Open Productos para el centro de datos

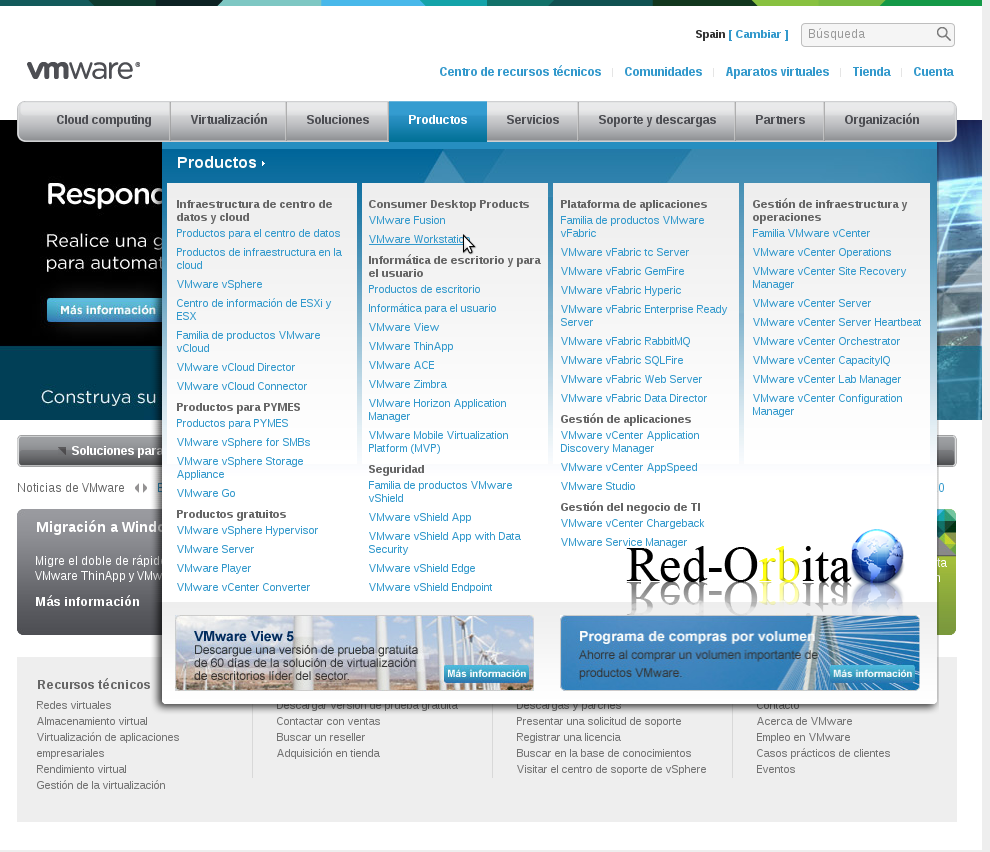pos(258,233)
